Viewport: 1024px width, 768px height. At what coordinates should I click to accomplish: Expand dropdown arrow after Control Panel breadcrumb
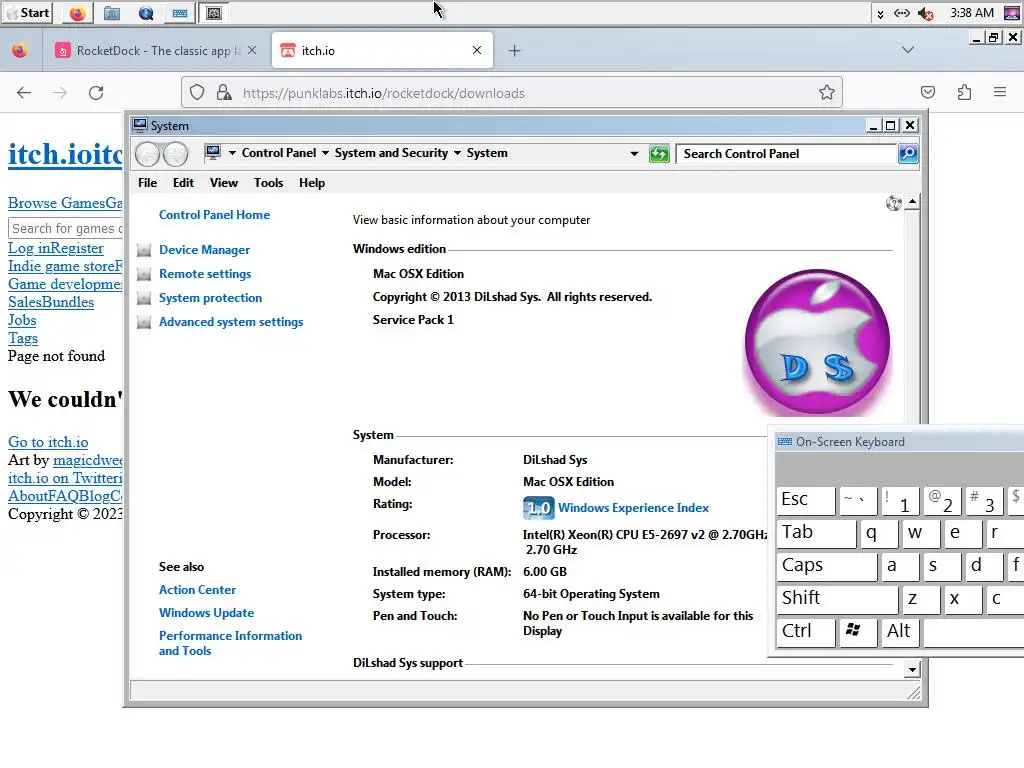(325, 153)
